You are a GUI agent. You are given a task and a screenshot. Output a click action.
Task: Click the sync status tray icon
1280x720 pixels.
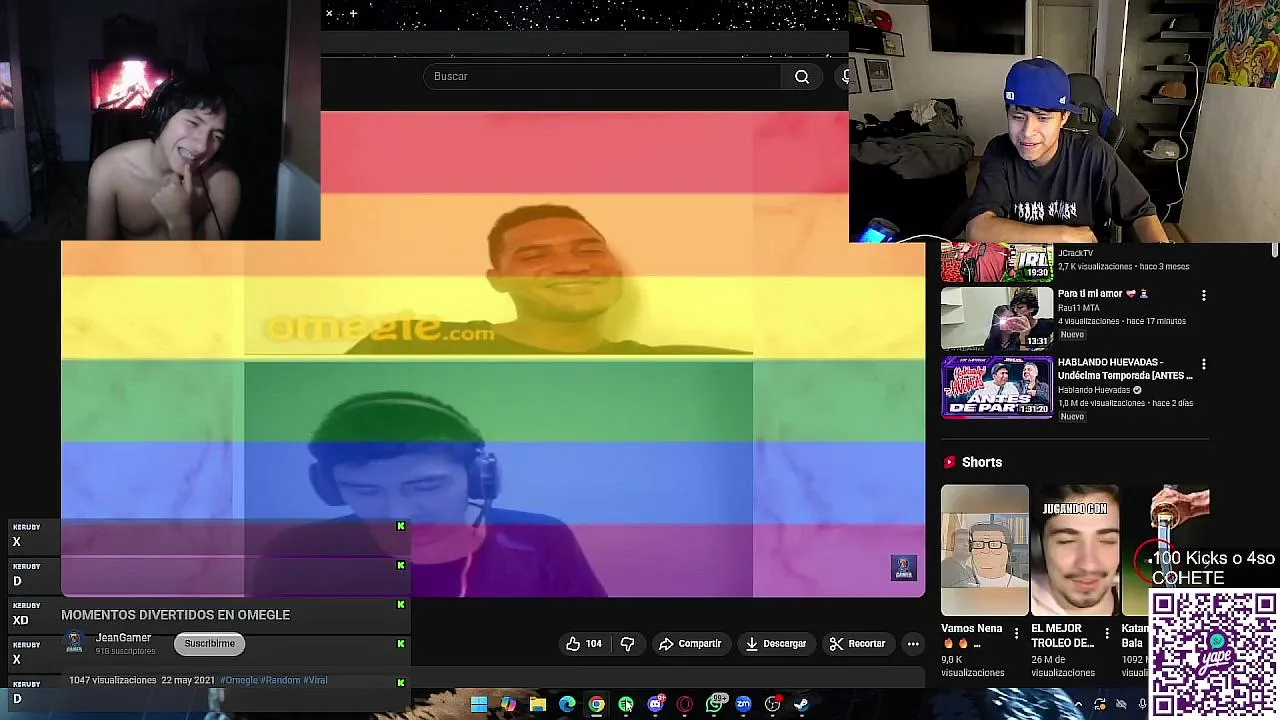(1100, 704)
